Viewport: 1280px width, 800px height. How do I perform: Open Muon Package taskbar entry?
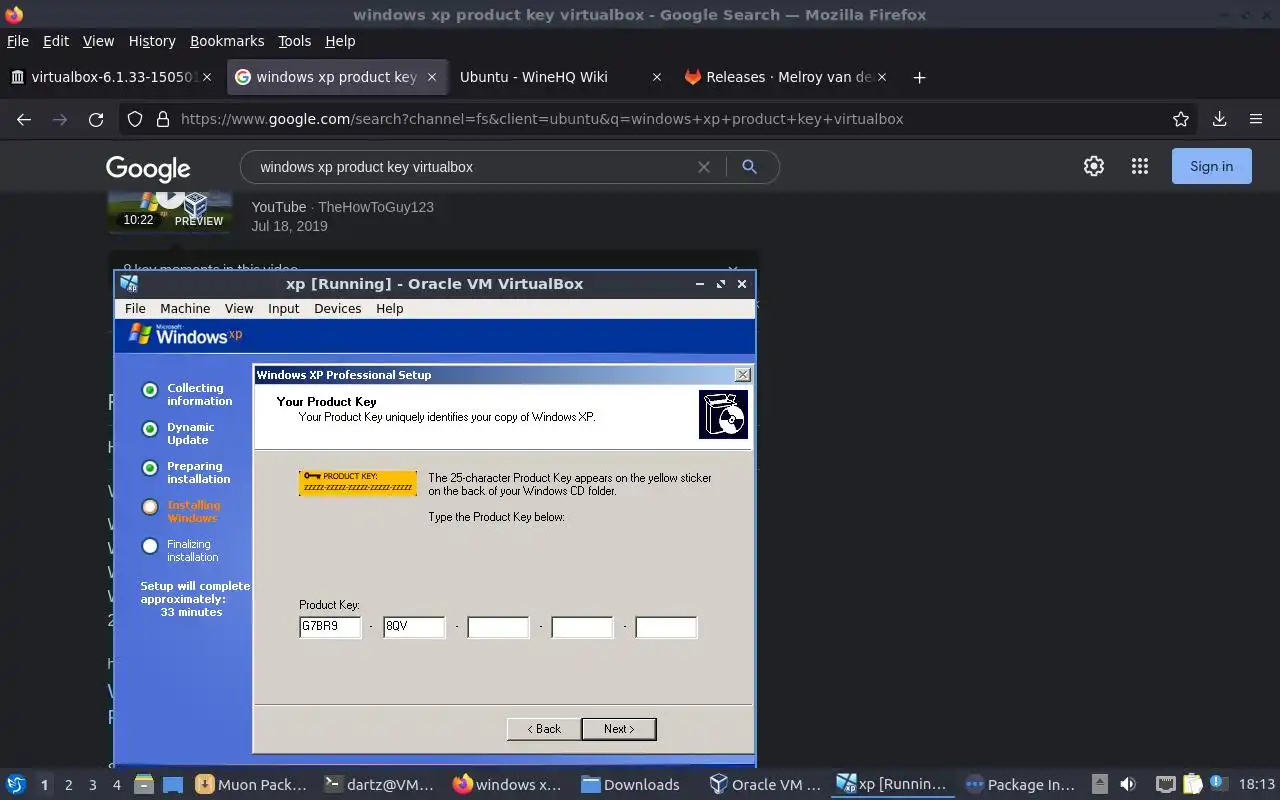coord(252,785)
